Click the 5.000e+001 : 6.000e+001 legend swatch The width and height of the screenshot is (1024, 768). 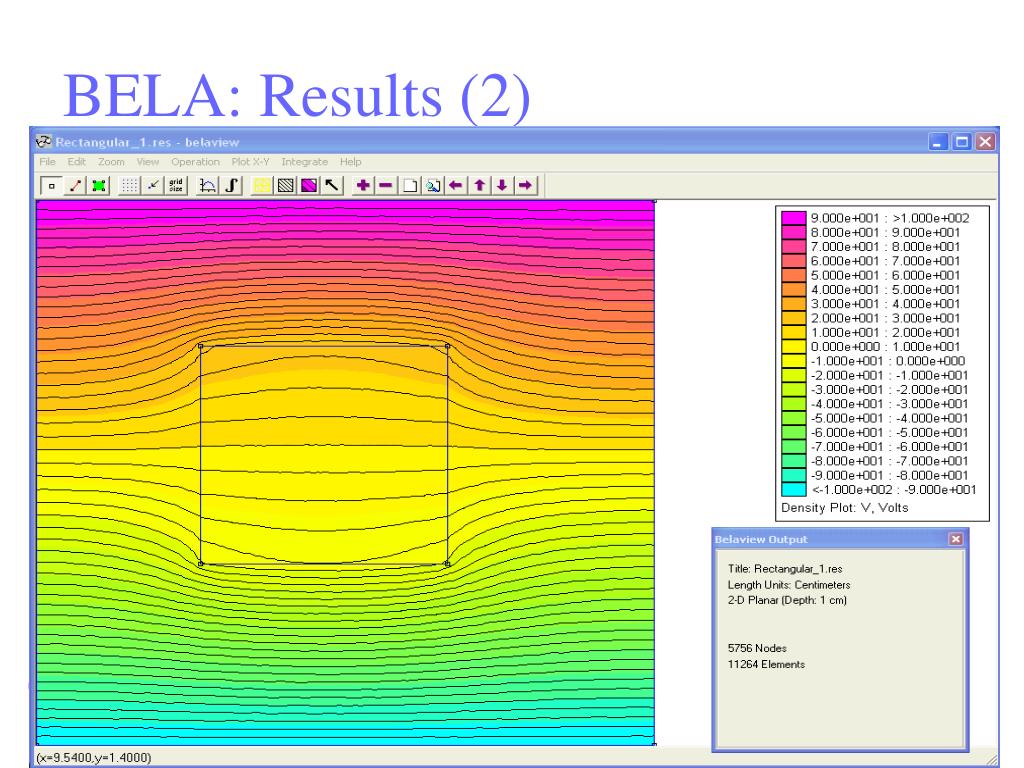coord(793,276)
